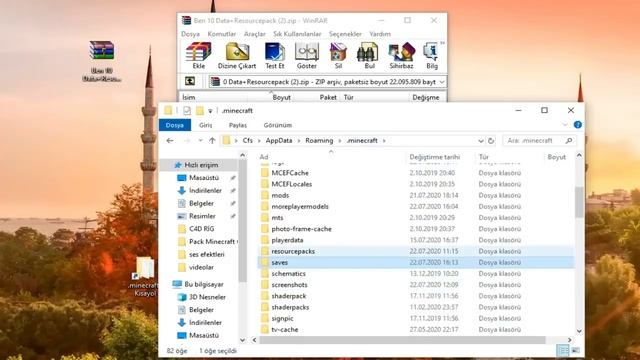
Task: Select the .minecraft shortcut on desktop
Action: pyautogui.click(x=144, y=276)
